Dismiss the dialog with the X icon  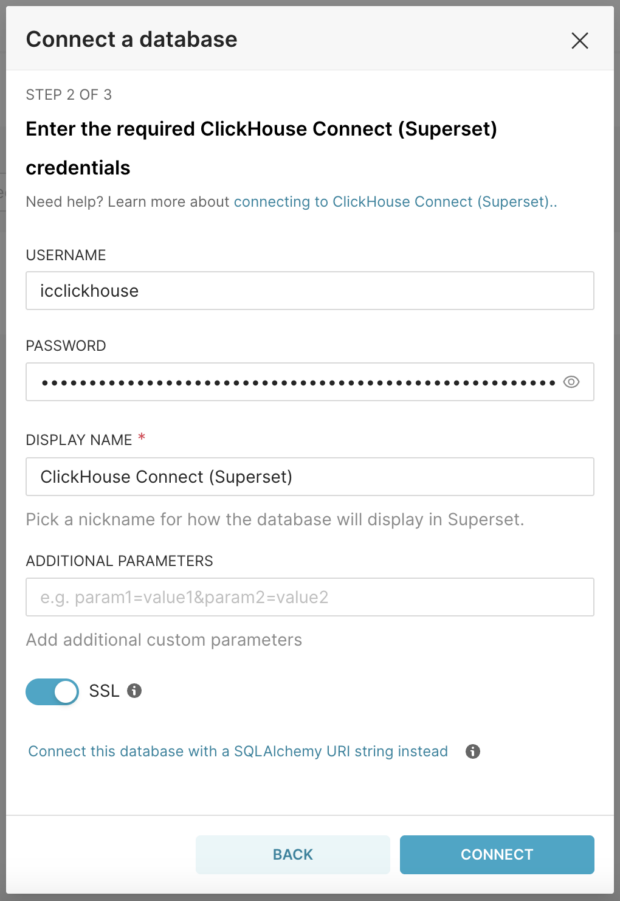(x=580, y=41)
